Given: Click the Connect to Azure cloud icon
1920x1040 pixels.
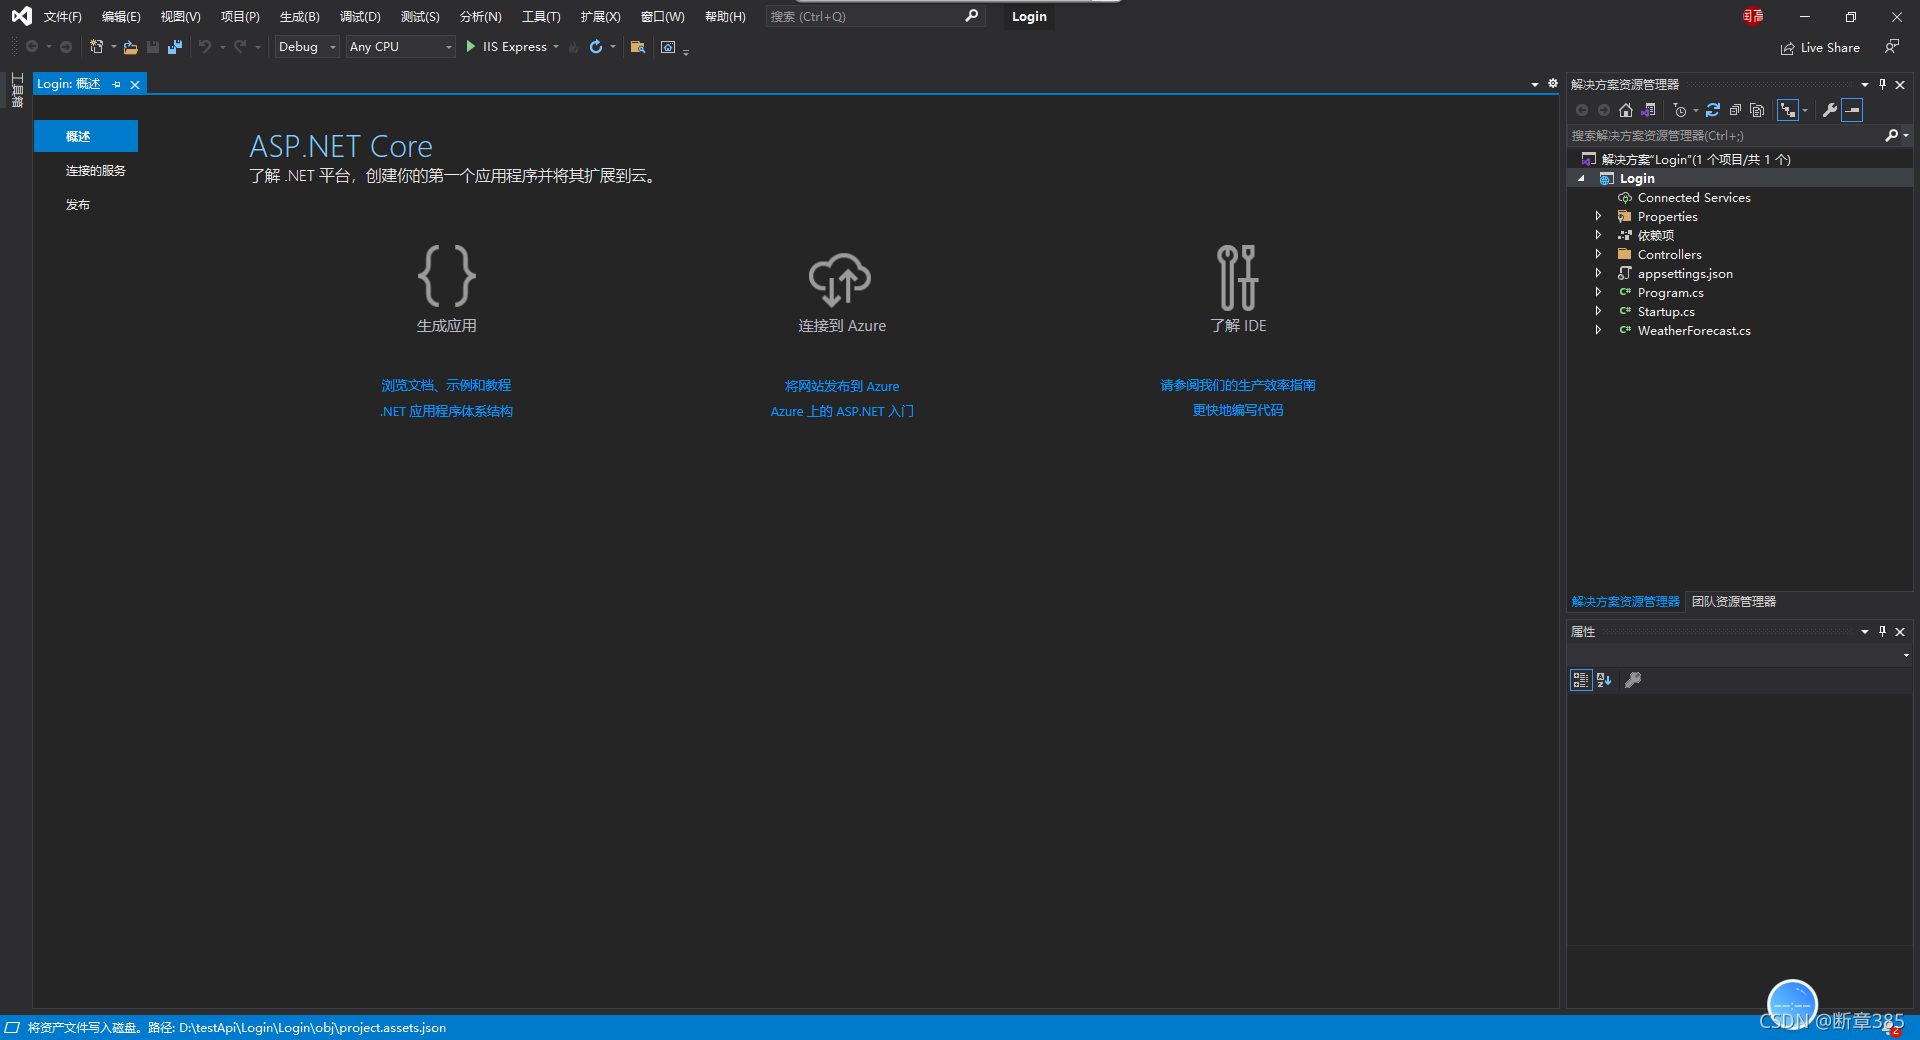Looking at the screenshot, I should [x=840, y=278].
